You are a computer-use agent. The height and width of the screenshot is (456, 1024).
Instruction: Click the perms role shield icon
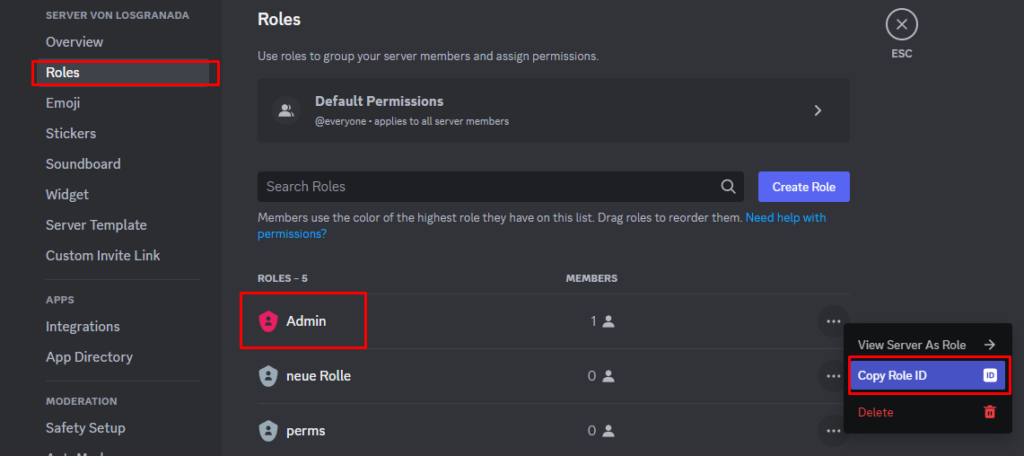pos(268,431)
